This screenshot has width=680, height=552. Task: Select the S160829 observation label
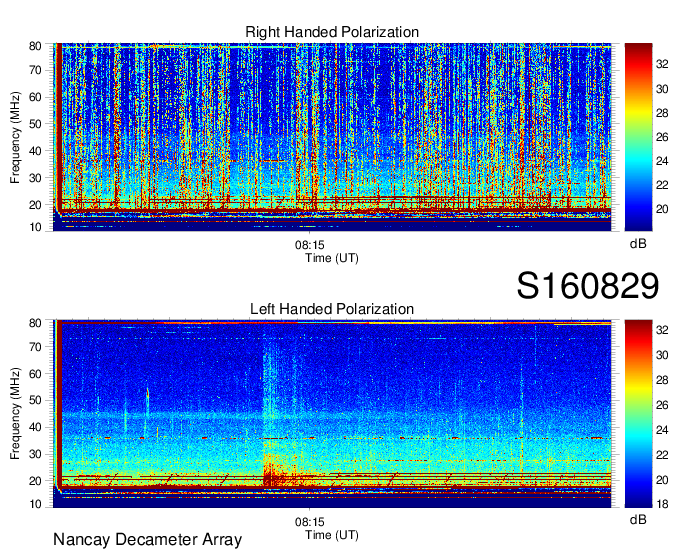588,286
